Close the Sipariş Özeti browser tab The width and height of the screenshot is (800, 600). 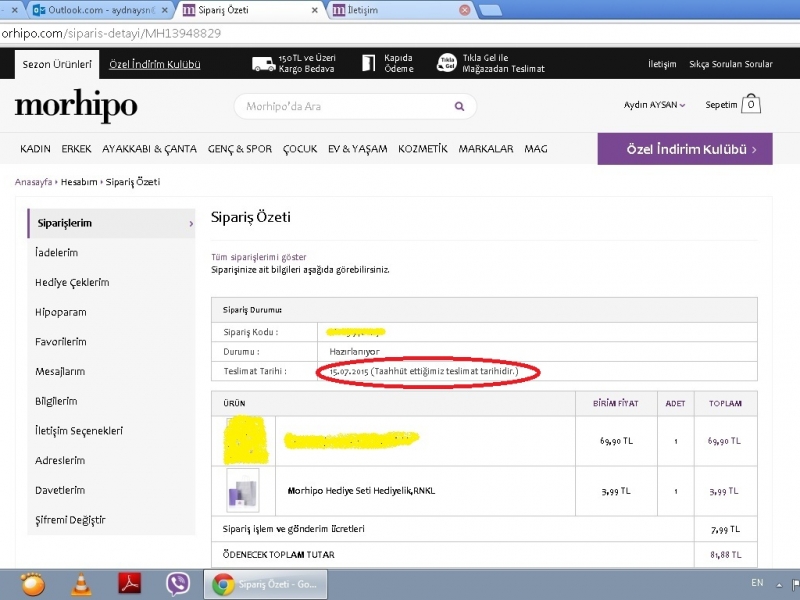pos(315,10)
